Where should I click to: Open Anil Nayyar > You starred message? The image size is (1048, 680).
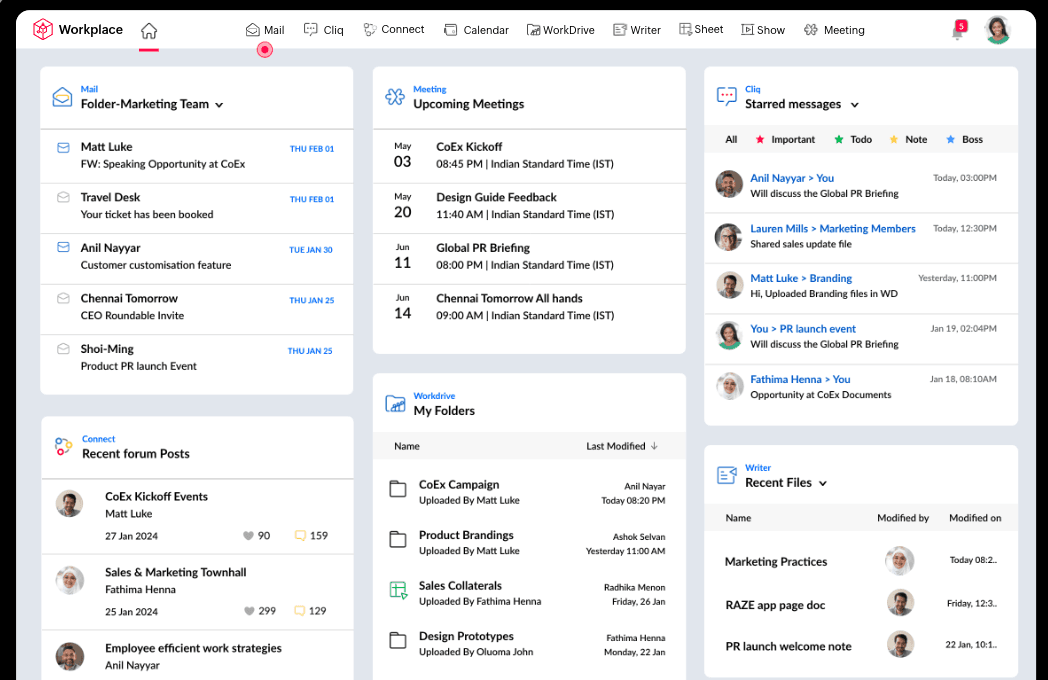click(861, 186)
